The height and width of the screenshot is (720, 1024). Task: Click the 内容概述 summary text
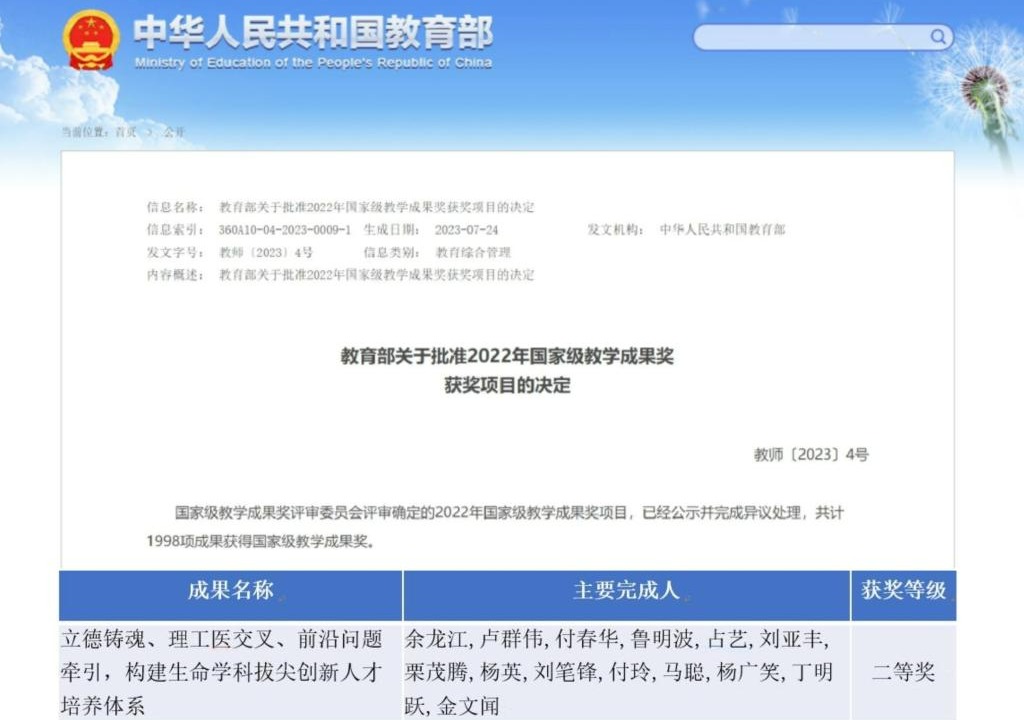click(x=376, y=275)
